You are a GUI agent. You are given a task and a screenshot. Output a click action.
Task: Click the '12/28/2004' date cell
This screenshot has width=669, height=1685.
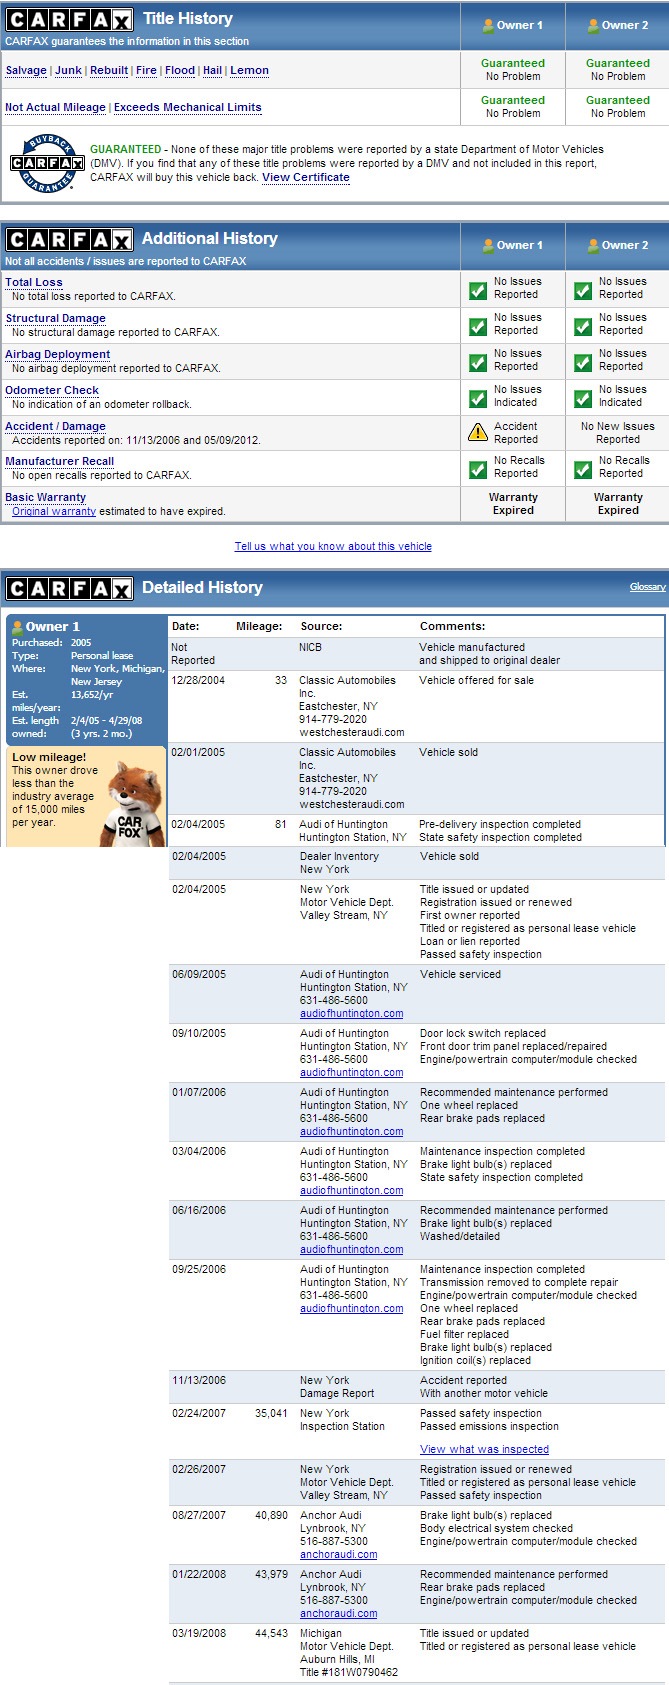[x=199, y=681]
